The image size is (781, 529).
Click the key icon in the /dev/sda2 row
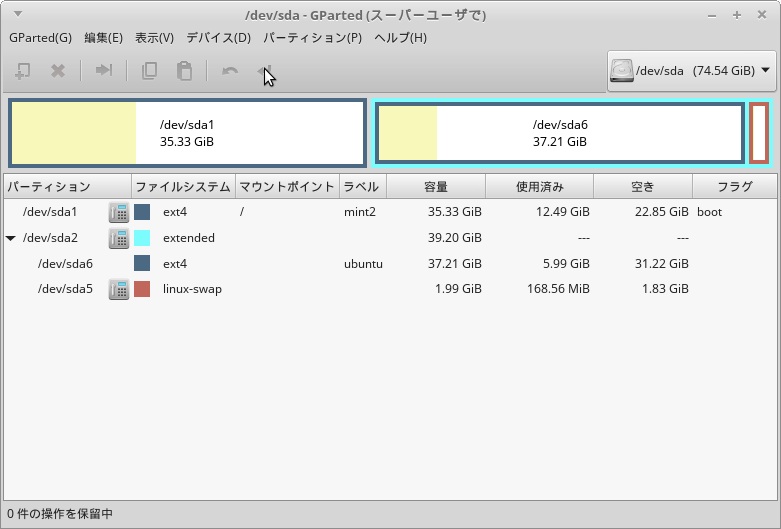[x=119, y=238]
